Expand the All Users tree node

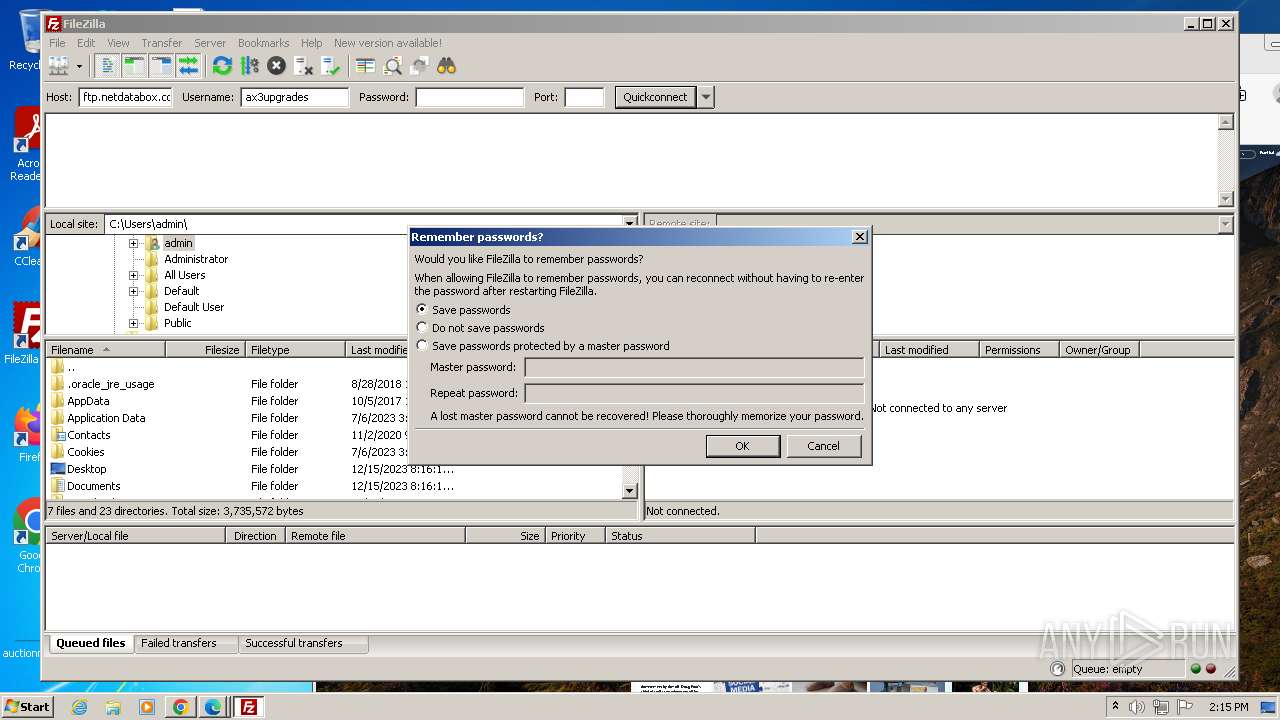133,275
